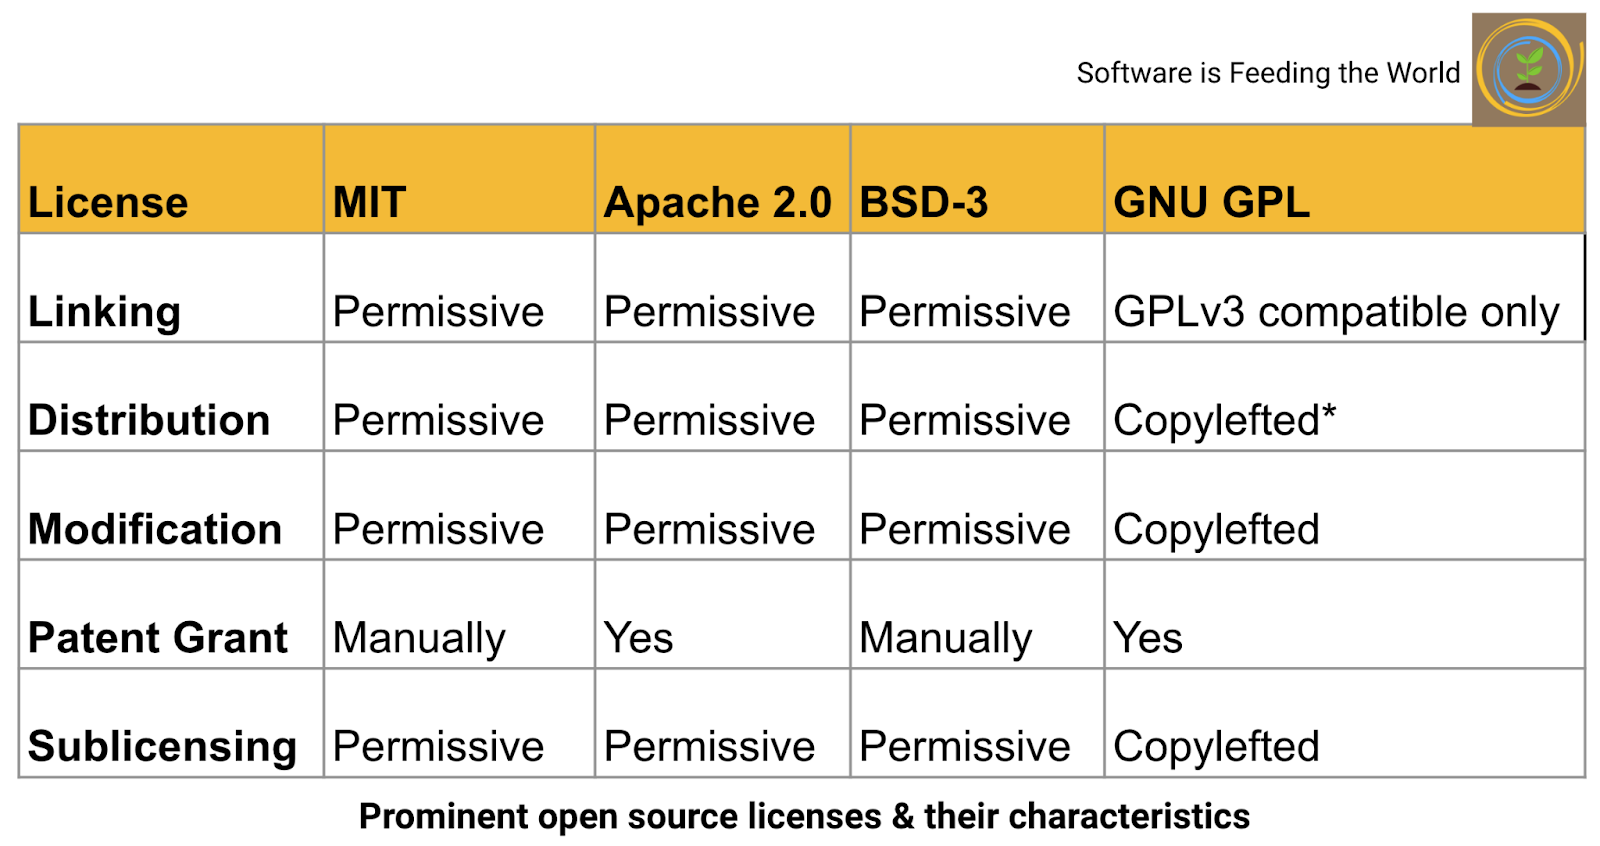The width and height of the screenshot is (1600, 846).
Task: Click the 'Software is Feeding the World' text
Action: point(1268,73)
